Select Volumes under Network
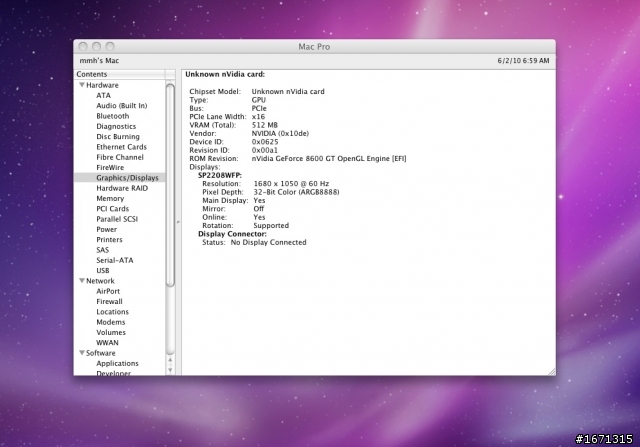The width and height of the screenshot is (640, 447). click(x=111, y=332)
